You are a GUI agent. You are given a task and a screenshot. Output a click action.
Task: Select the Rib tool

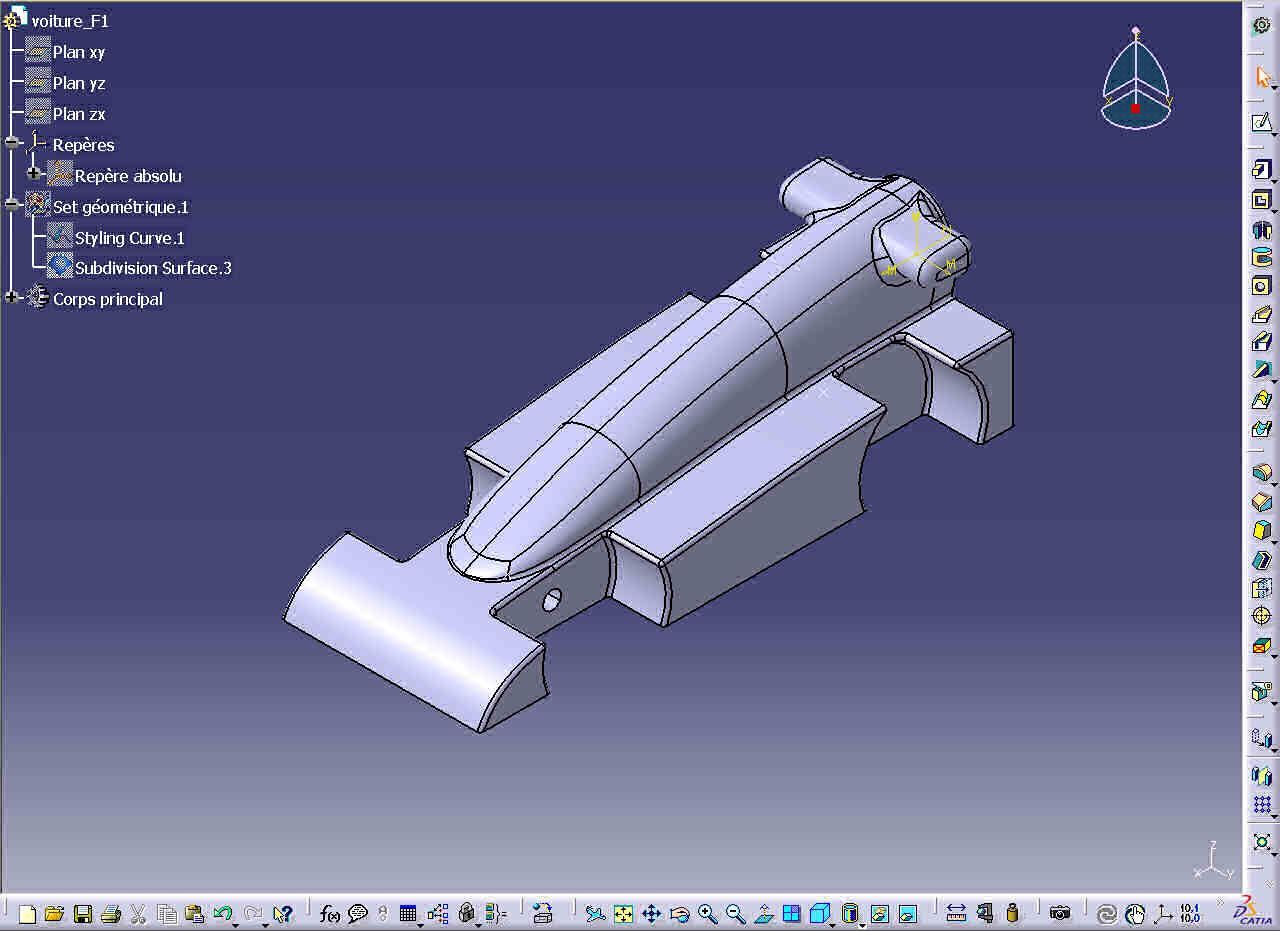click(x=1261, y=314)
